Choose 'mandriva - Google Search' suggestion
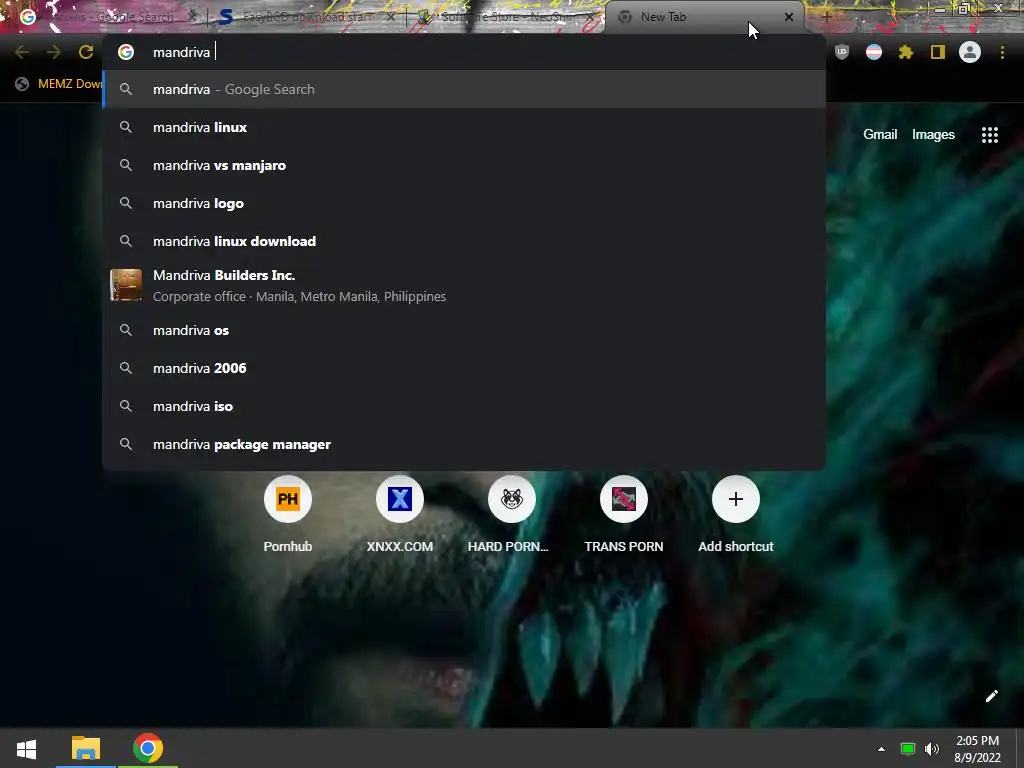The height and width of the screenshot is (768, 1024). click(464, 89)
